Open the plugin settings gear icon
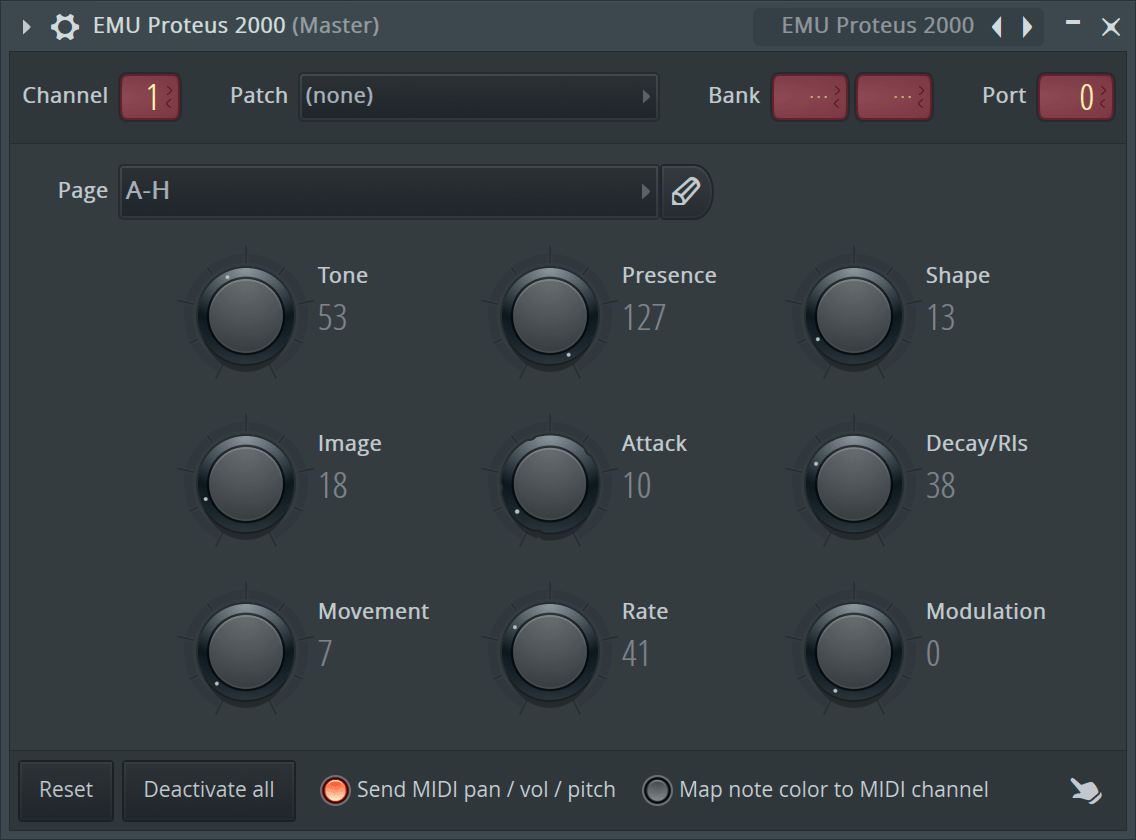 click(x=64, y=26)
